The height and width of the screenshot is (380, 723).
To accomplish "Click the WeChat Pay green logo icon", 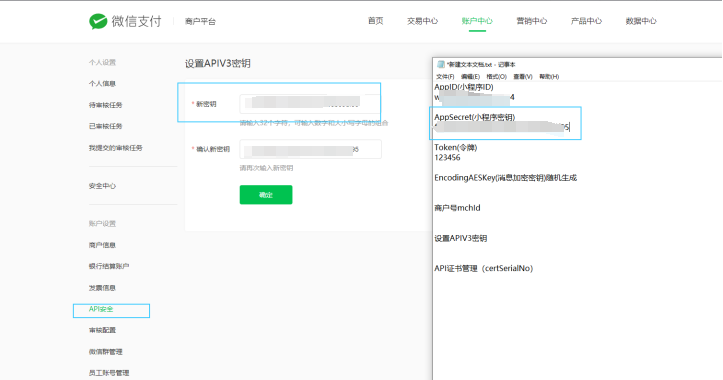I will point(98,21).
